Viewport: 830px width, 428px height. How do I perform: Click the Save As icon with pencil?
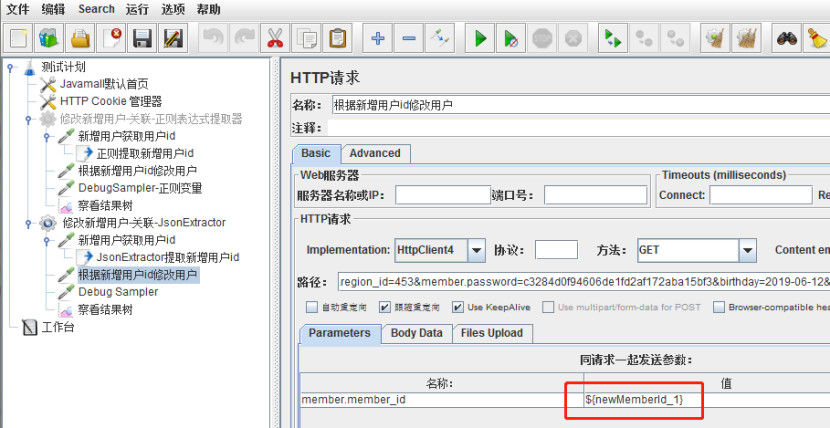point(173,38)
